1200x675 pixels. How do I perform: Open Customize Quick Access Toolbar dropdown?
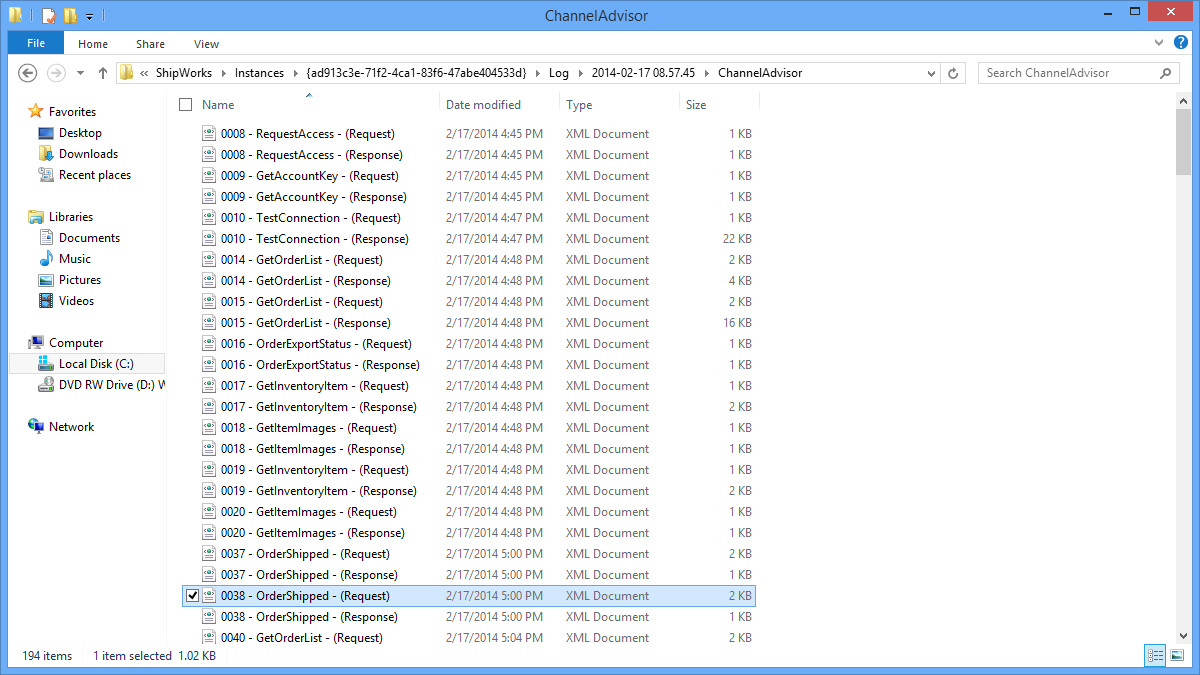[89, 16]
